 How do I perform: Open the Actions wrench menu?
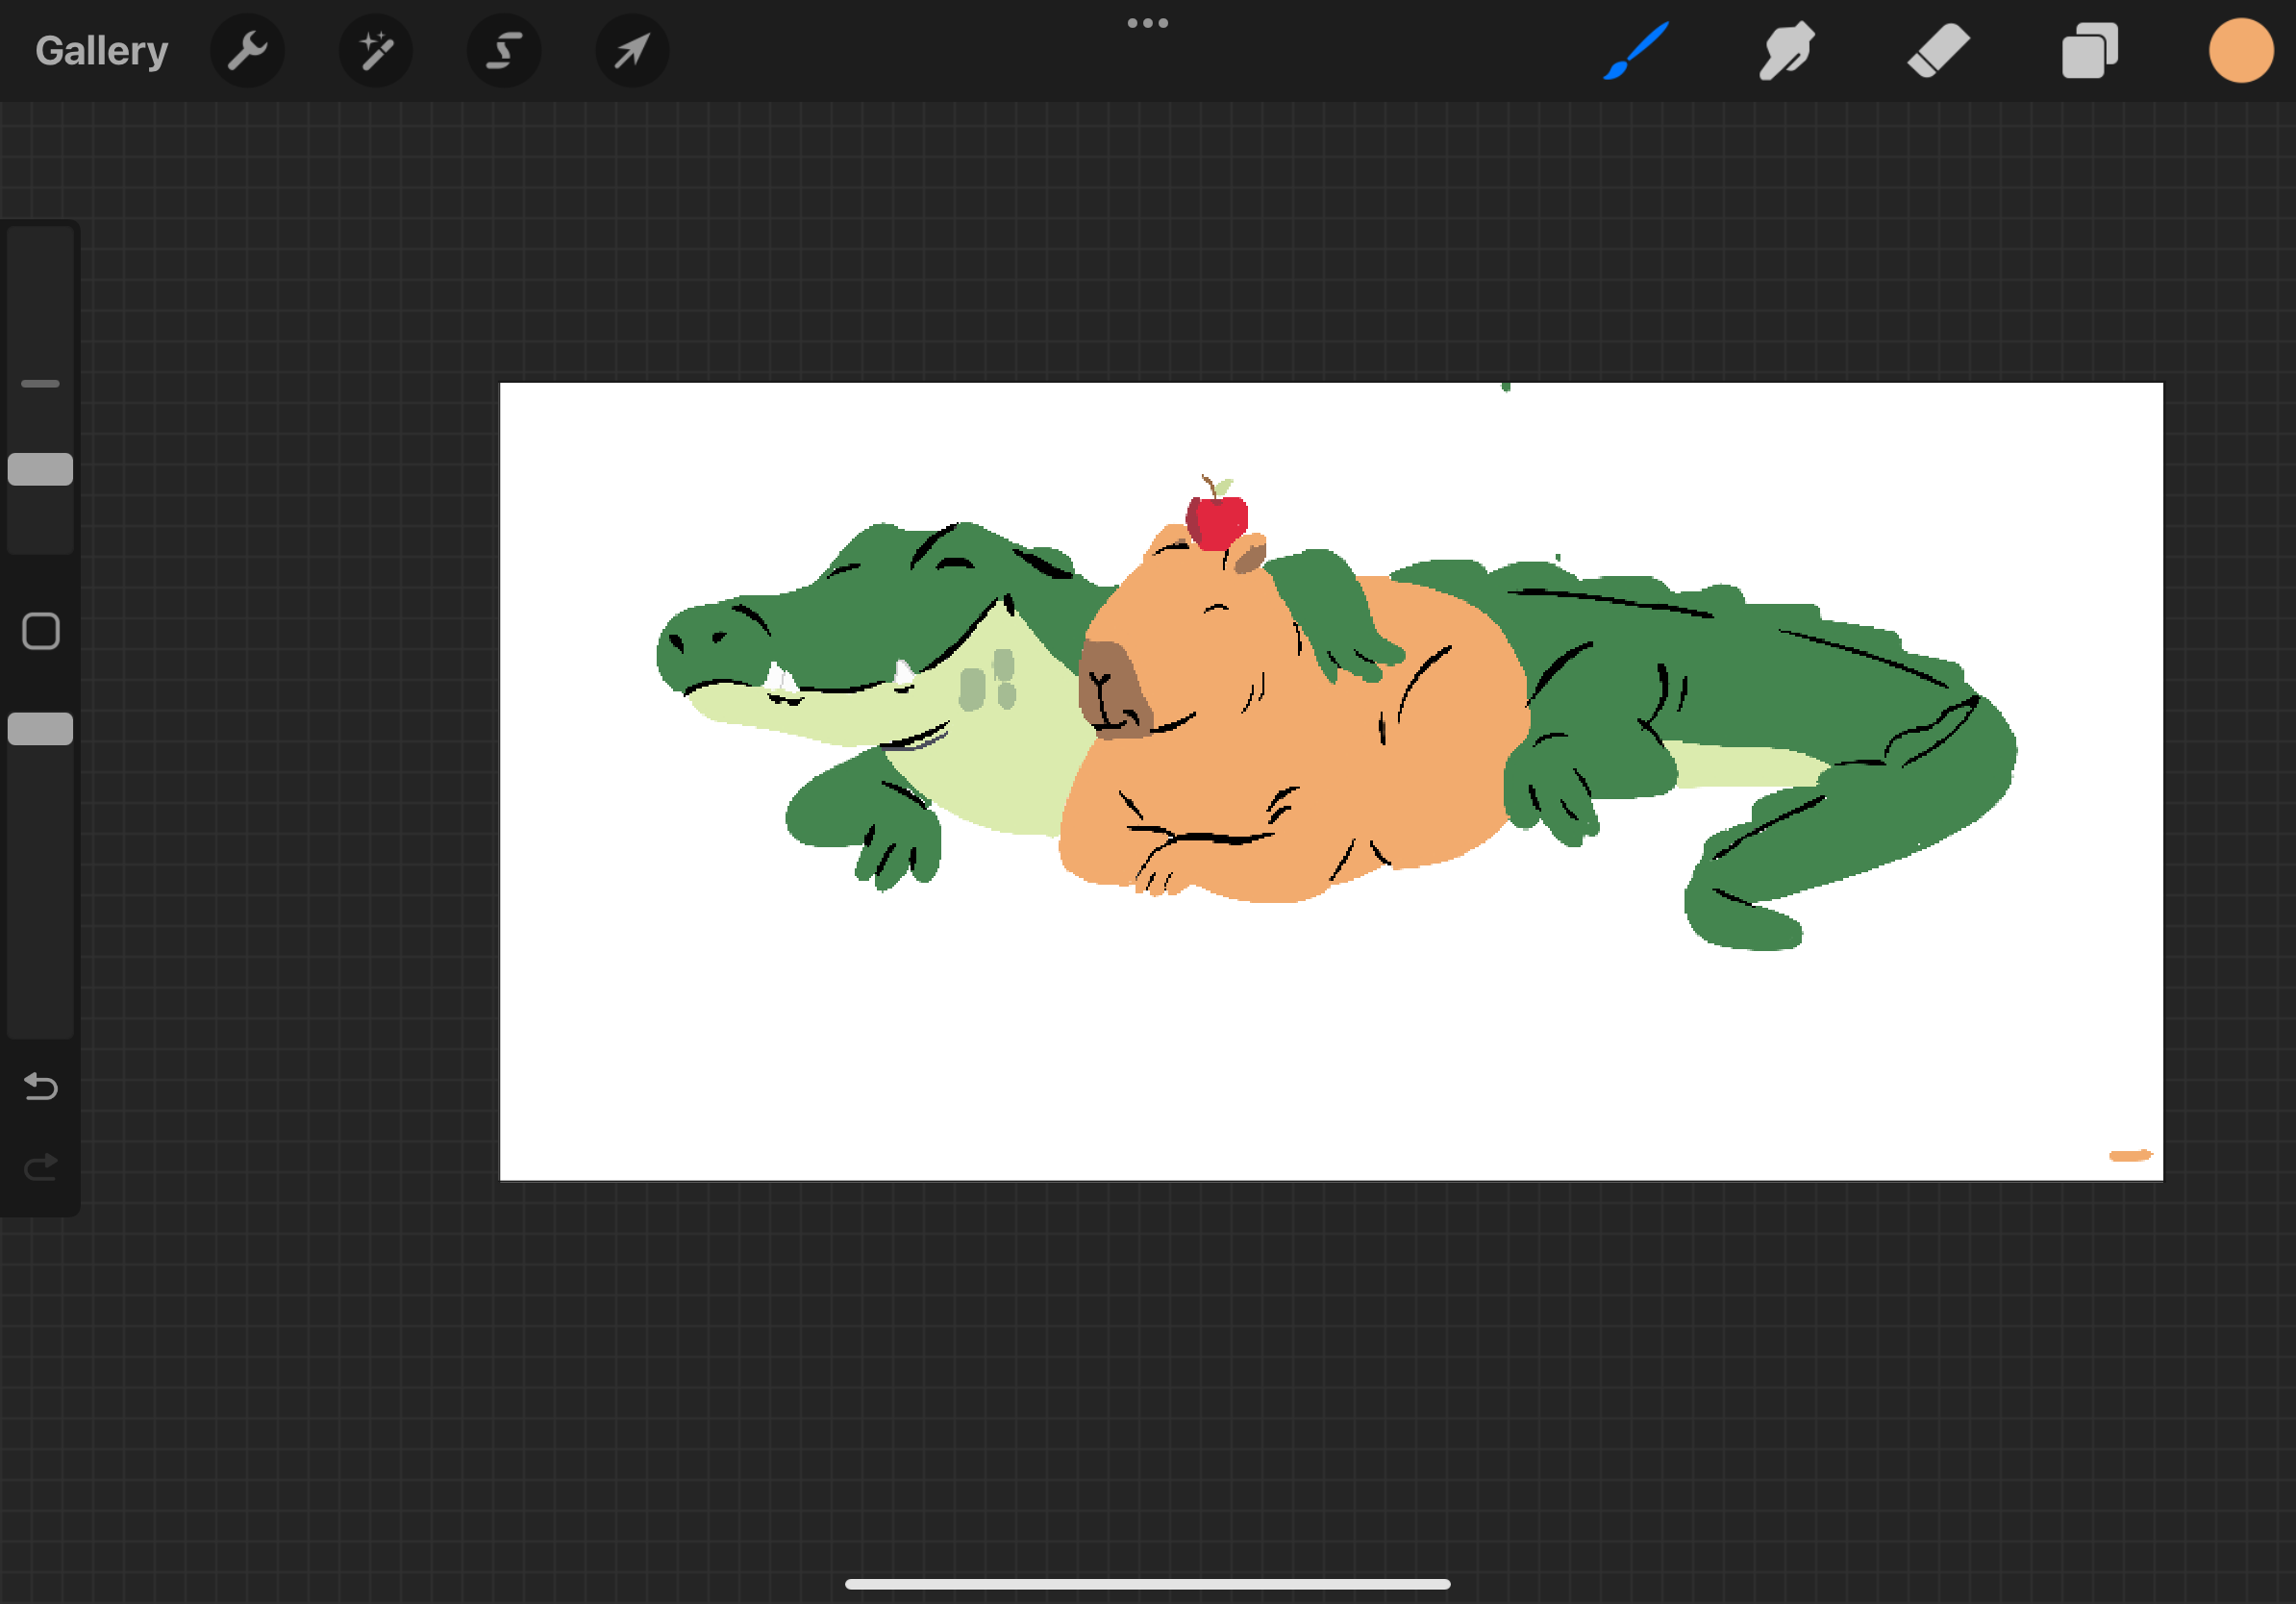pyautogui.click(x=248, y=50)
